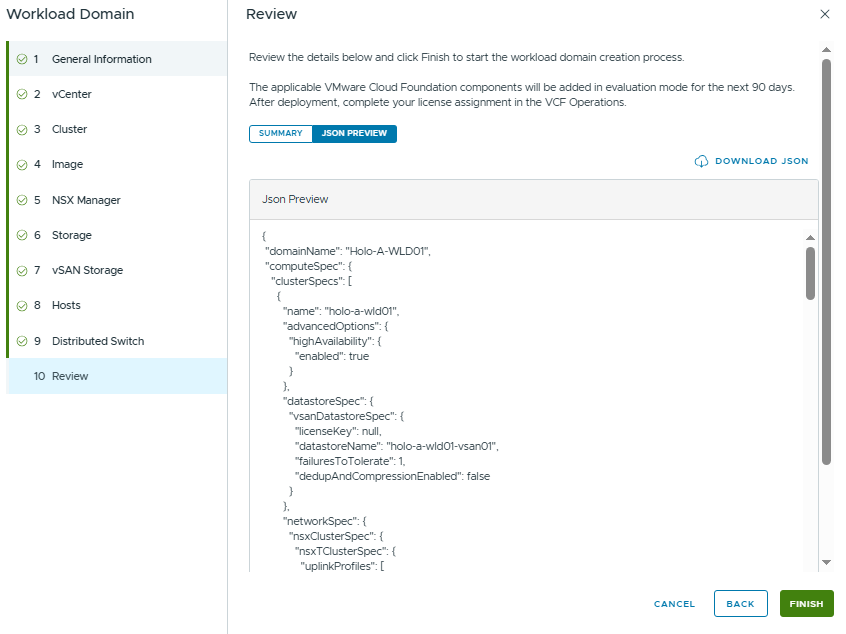This screenshot has height=634, width=846.
Task: Jump to the Image step
Action: pyautogui.click(x=67, y=164)
